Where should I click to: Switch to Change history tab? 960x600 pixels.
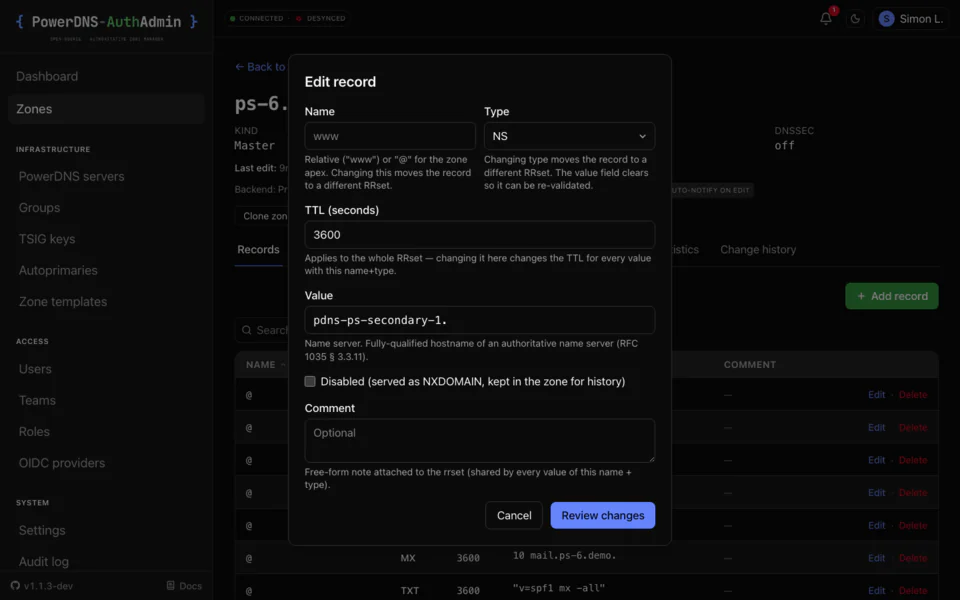pyautogui.click(x=758, y=250)
